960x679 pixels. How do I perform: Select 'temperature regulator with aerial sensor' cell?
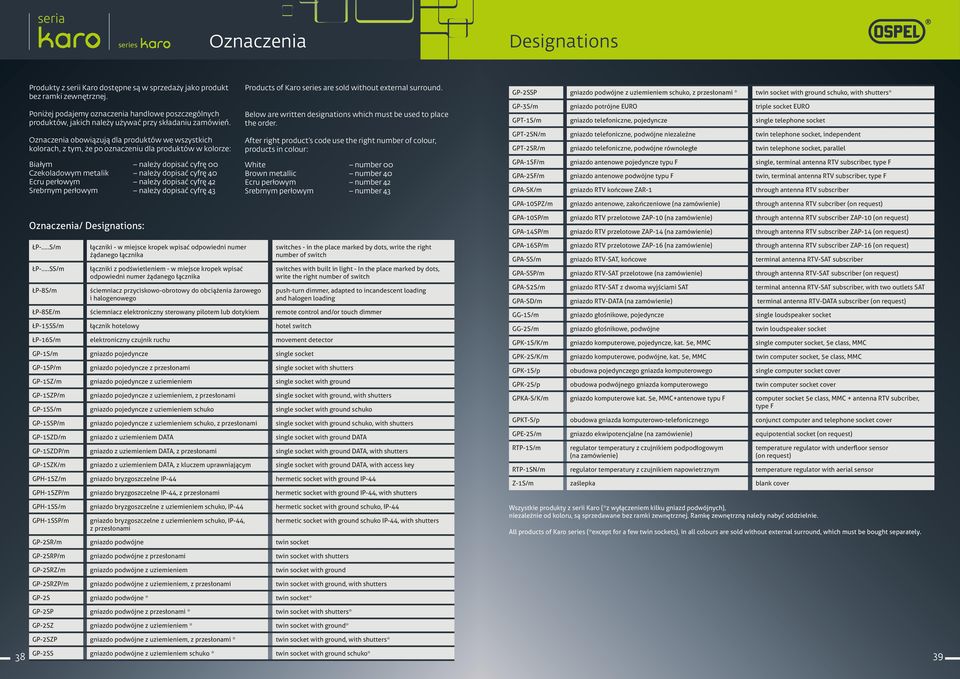coord(843,470)
